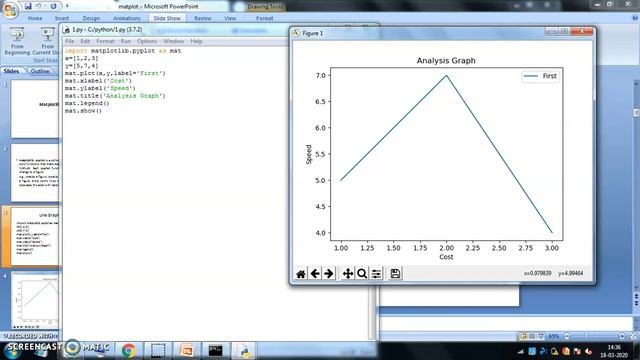Open the Window menu in IDLE editor
Viewport: 640px width, 360px height.
[173, 41]
